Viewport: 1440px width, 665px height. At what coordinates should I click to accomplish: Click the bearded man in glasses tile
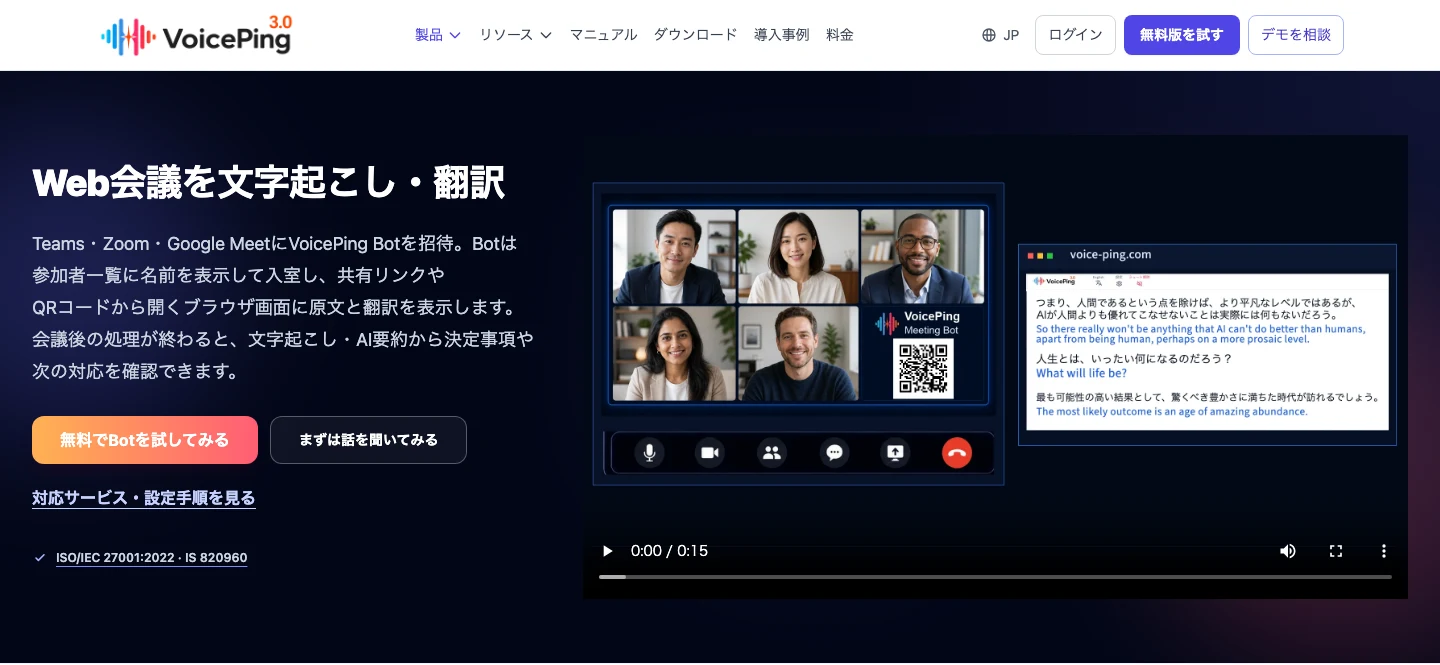[922, 256]
